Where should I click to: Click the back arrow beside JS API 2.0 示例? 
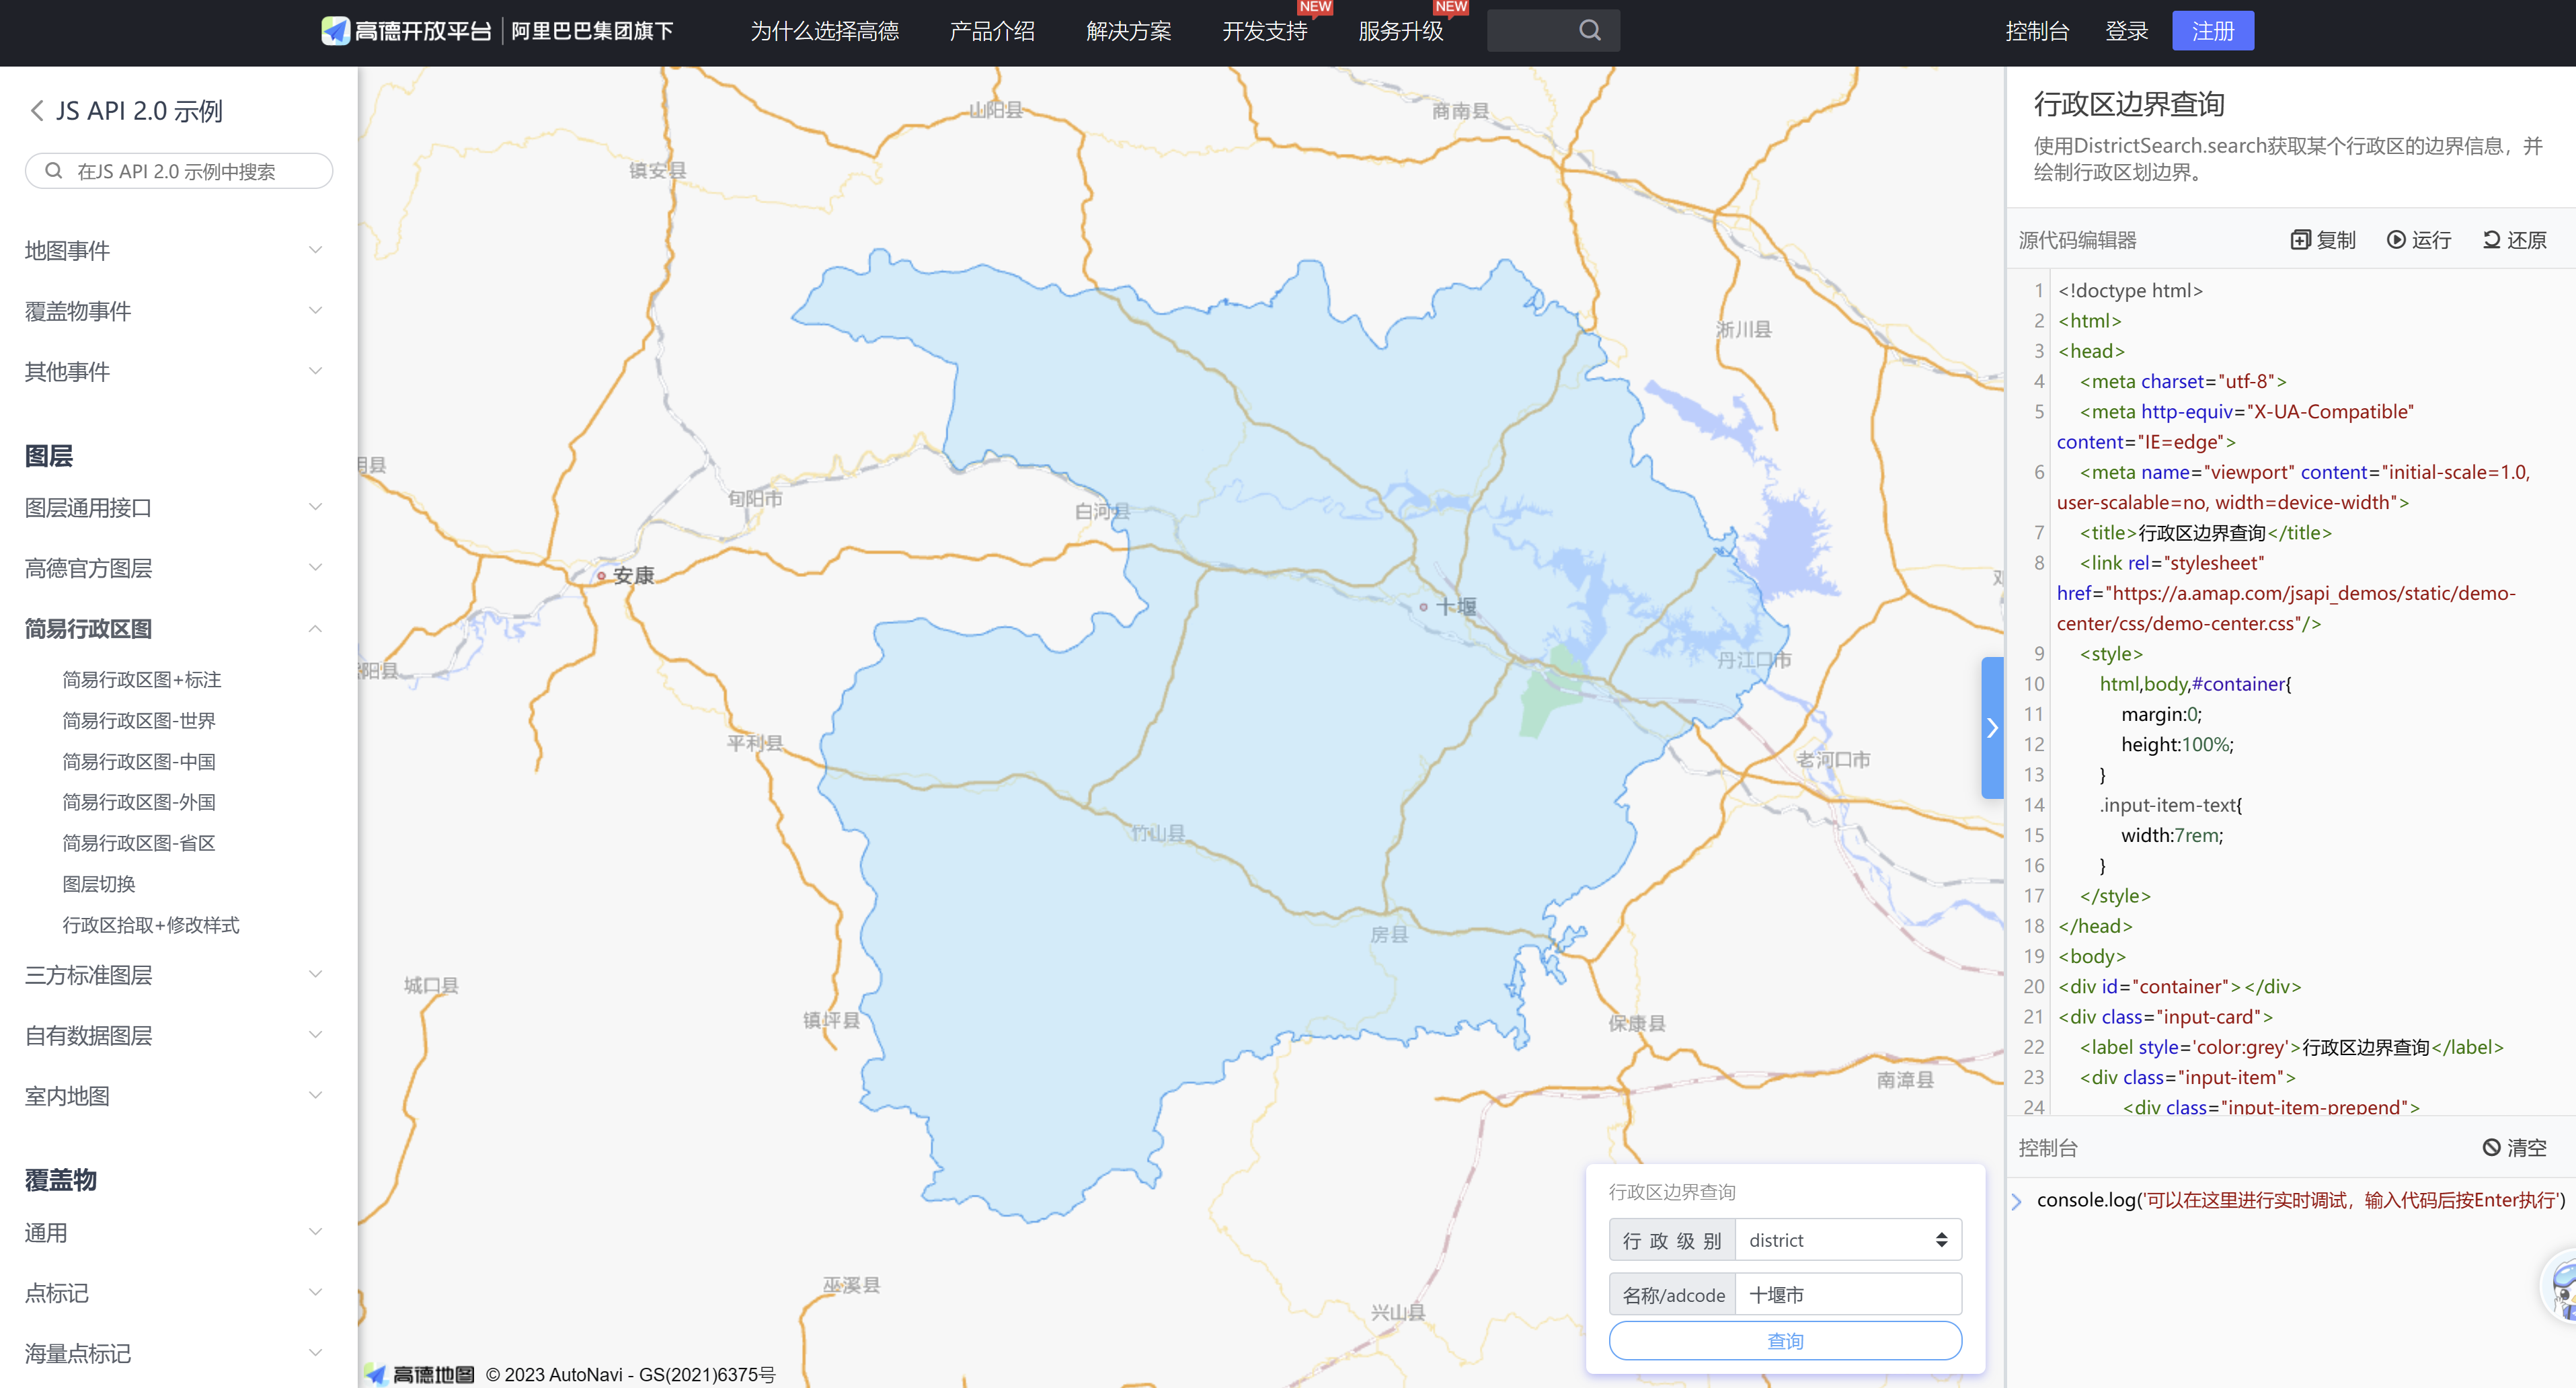37,111
